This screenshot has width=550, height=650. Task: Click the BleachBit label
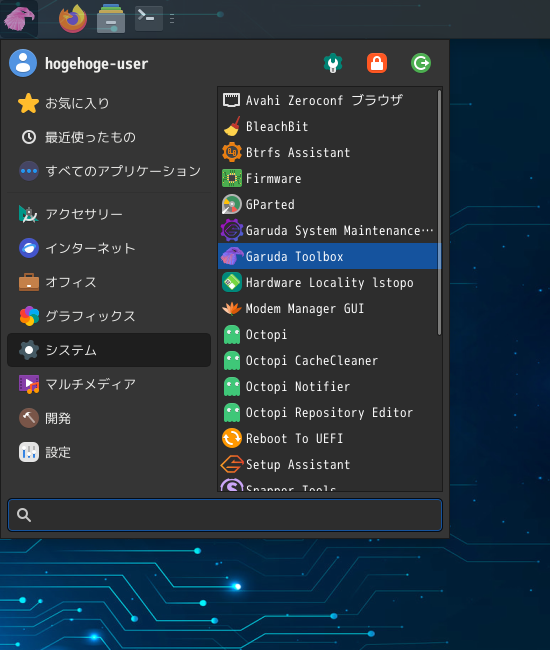click(277, 126)
